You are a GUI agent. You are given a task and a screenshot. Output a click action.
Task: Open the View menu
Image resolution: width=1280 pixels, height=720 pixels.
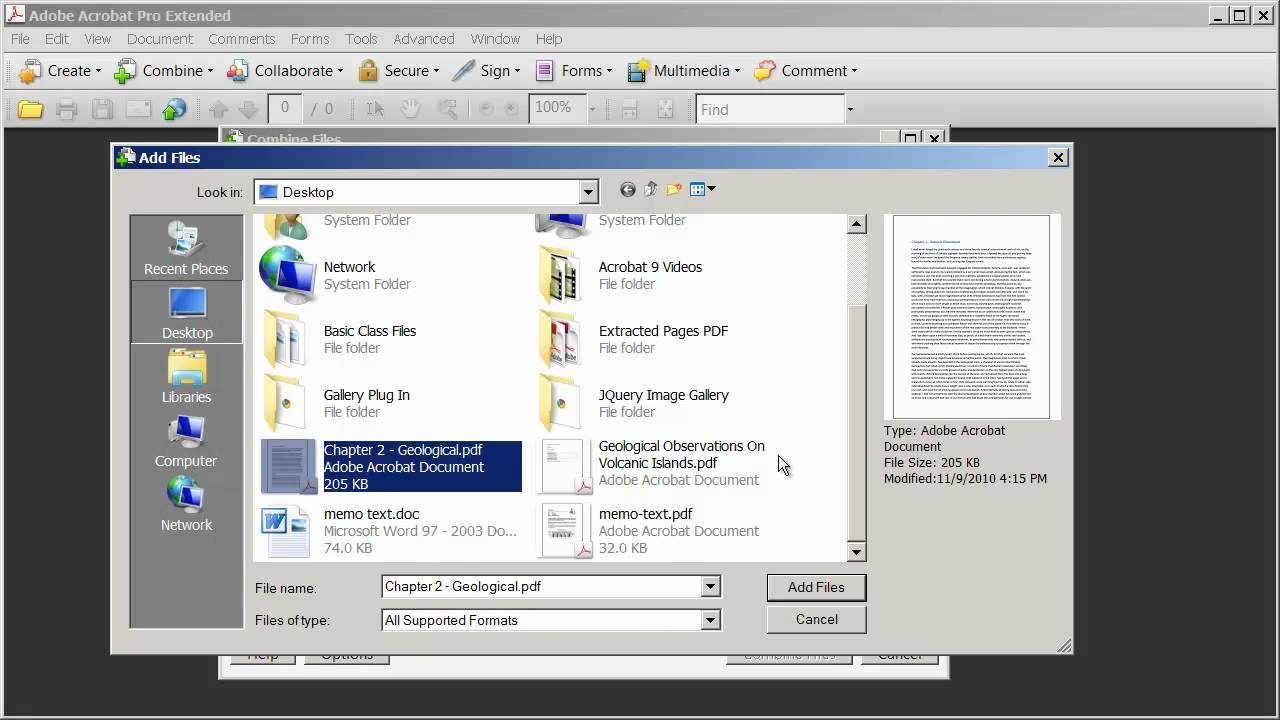click(x=97, y=39)
